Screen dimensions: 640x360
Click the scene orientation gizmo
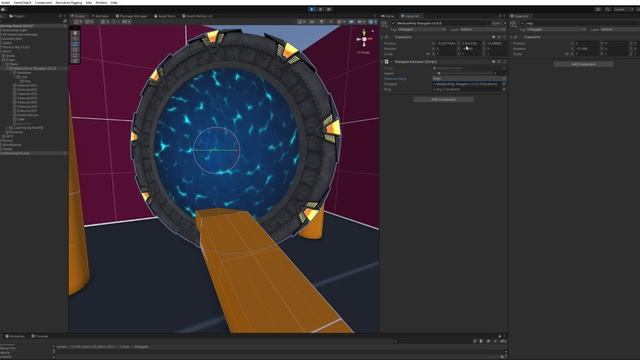coord(364,39)
